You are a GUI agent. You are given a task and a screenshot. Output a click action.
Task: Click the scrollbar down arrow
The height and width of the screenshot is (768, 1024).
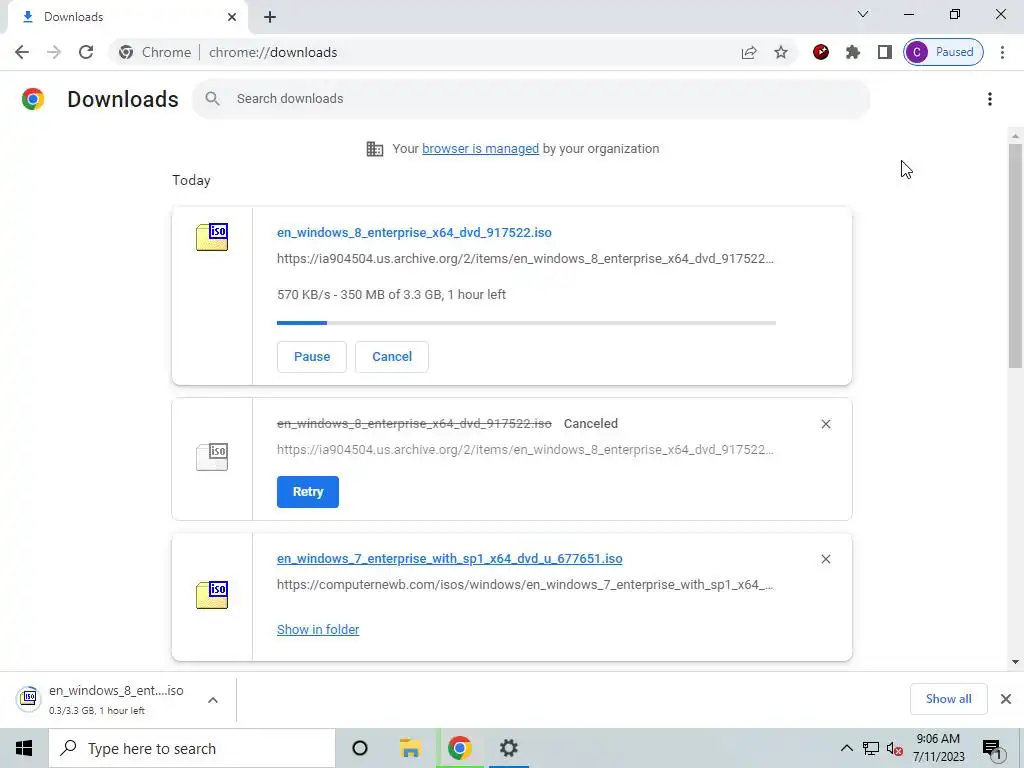point(1015,662)
